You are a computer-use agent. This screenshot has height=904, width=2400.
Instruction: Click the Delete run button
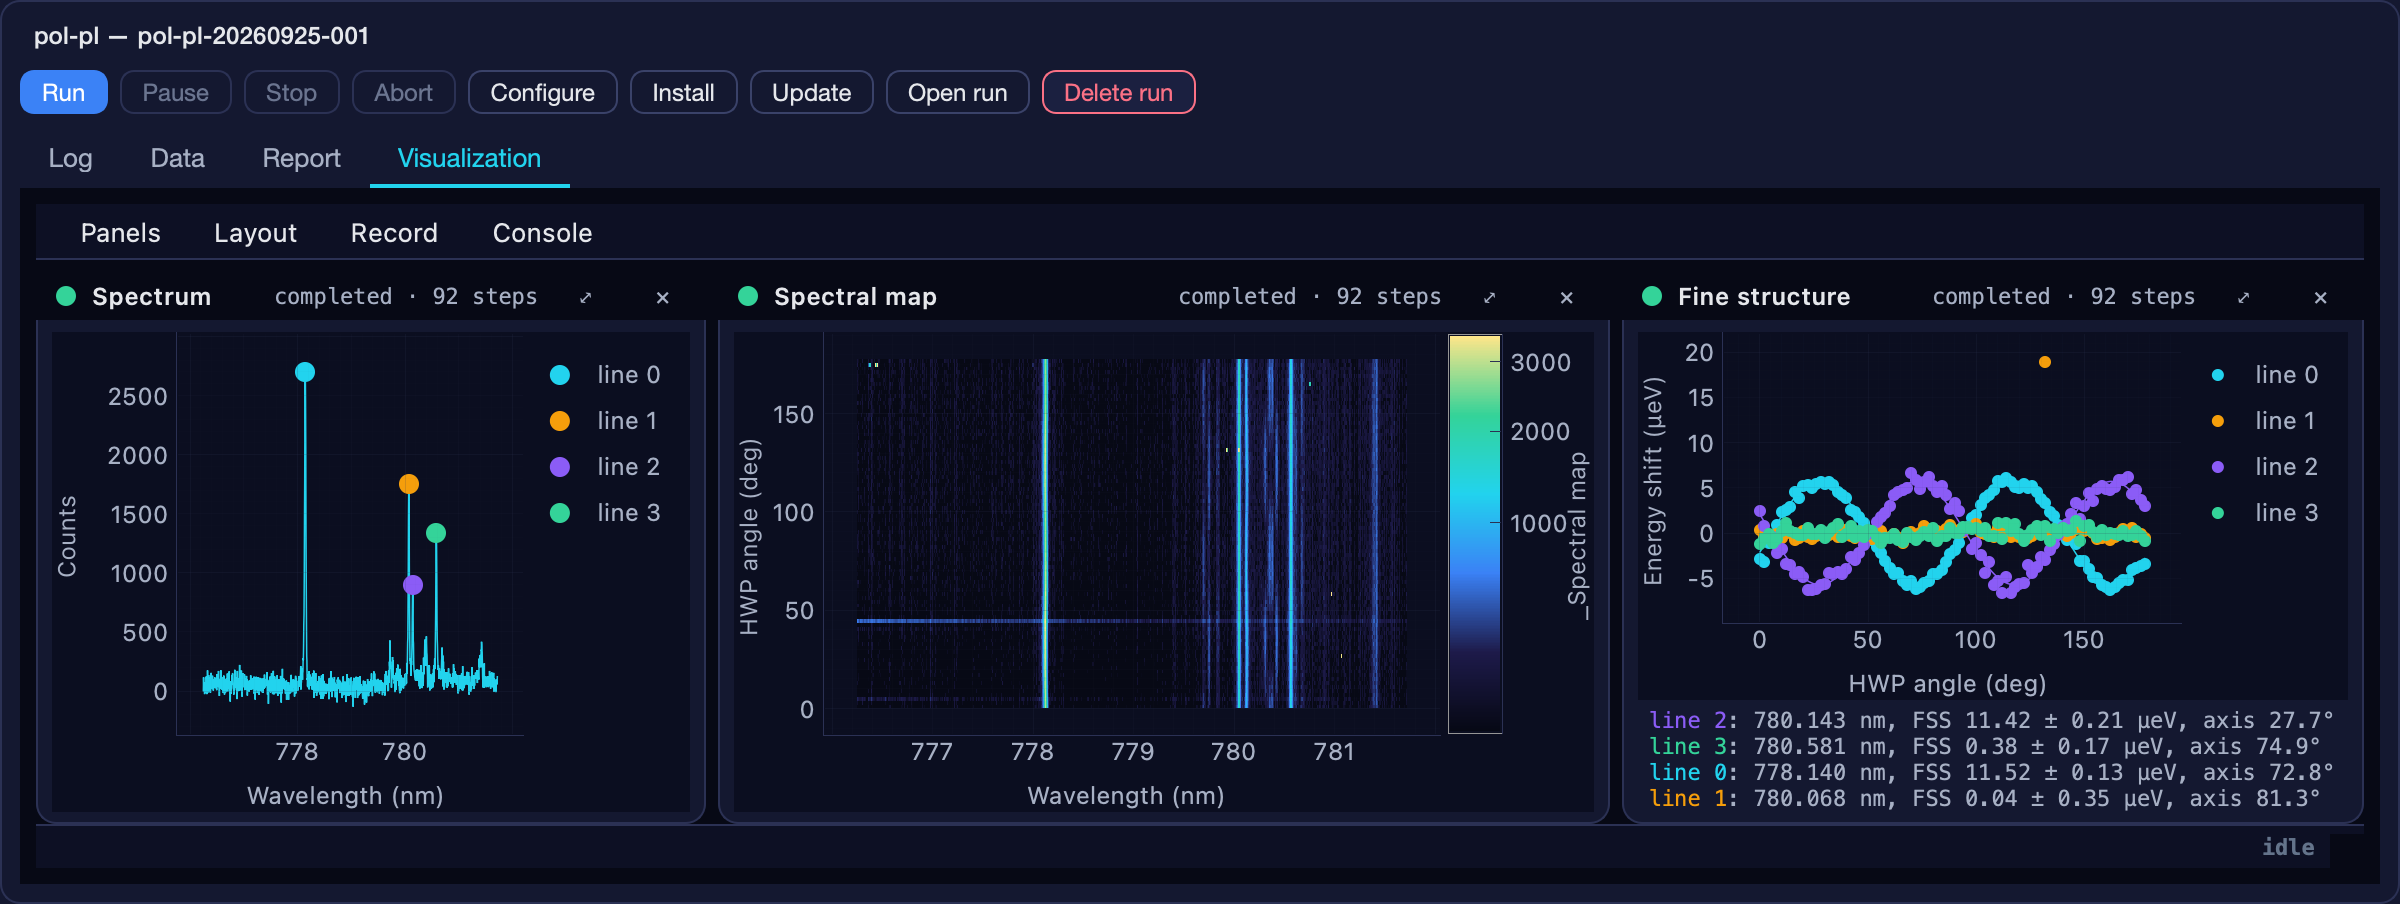pyautogui.click(x=1118, y=92)
